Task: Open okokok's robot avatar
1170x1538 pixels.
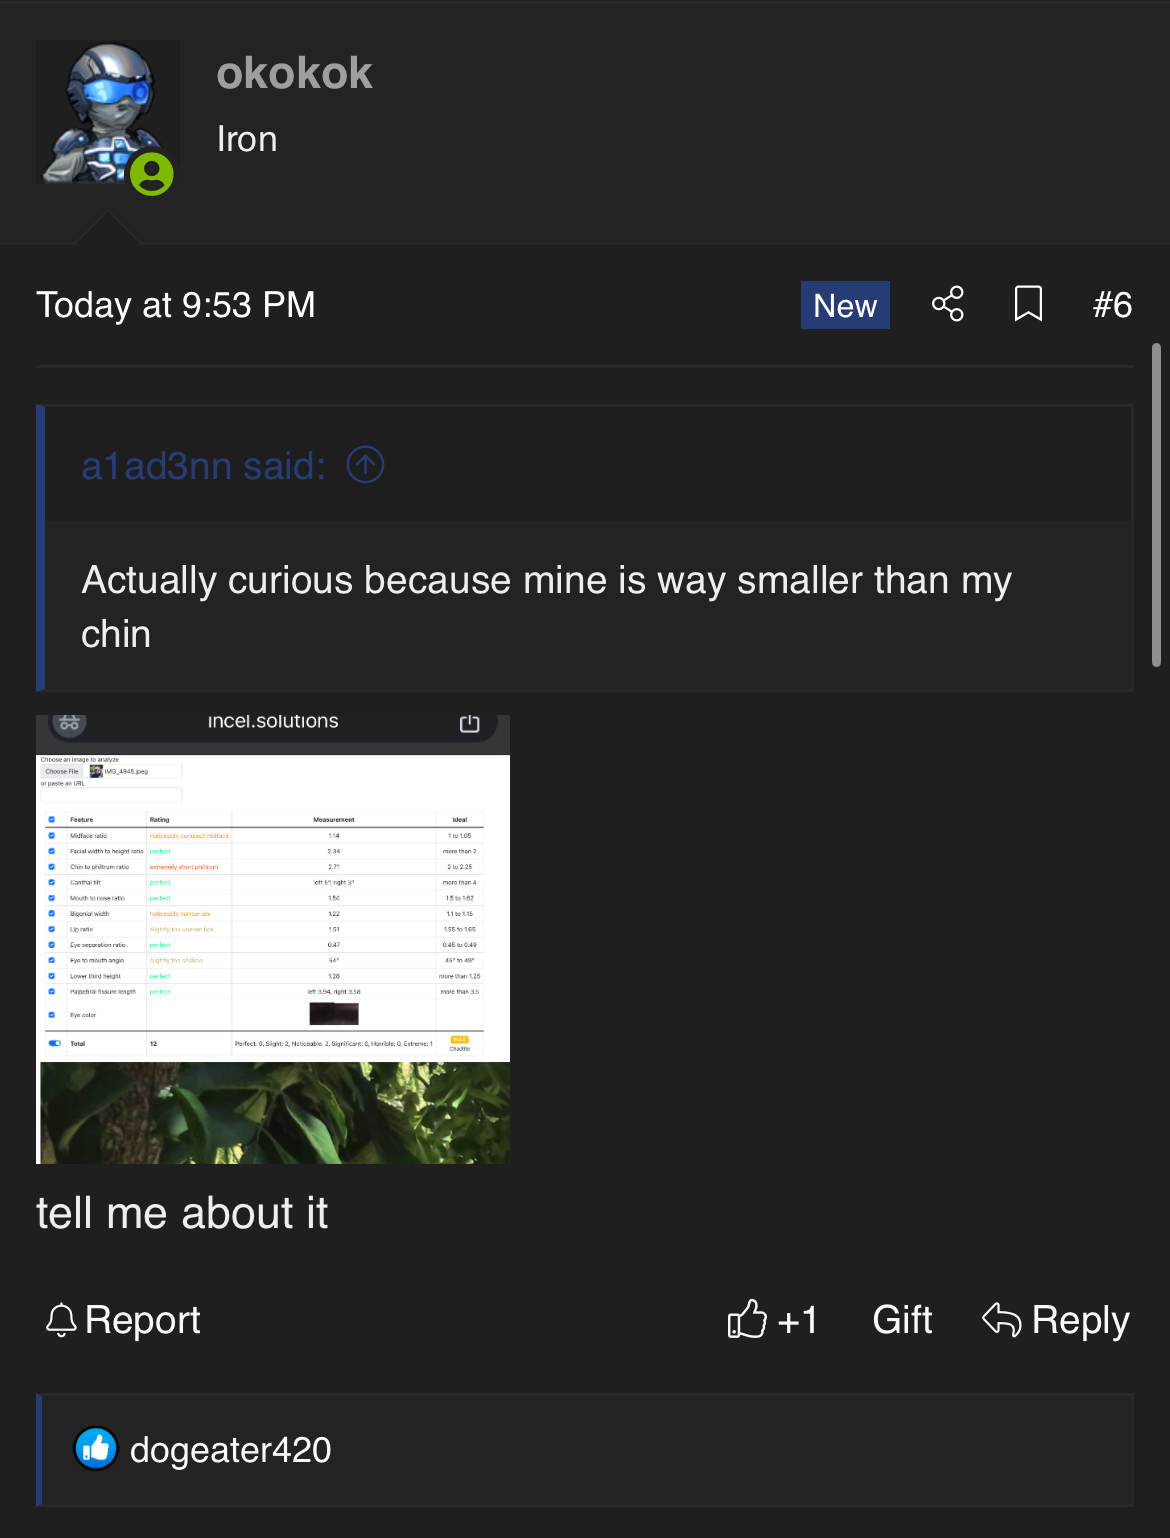Action: pyautogui.click(x=107, y=112)
